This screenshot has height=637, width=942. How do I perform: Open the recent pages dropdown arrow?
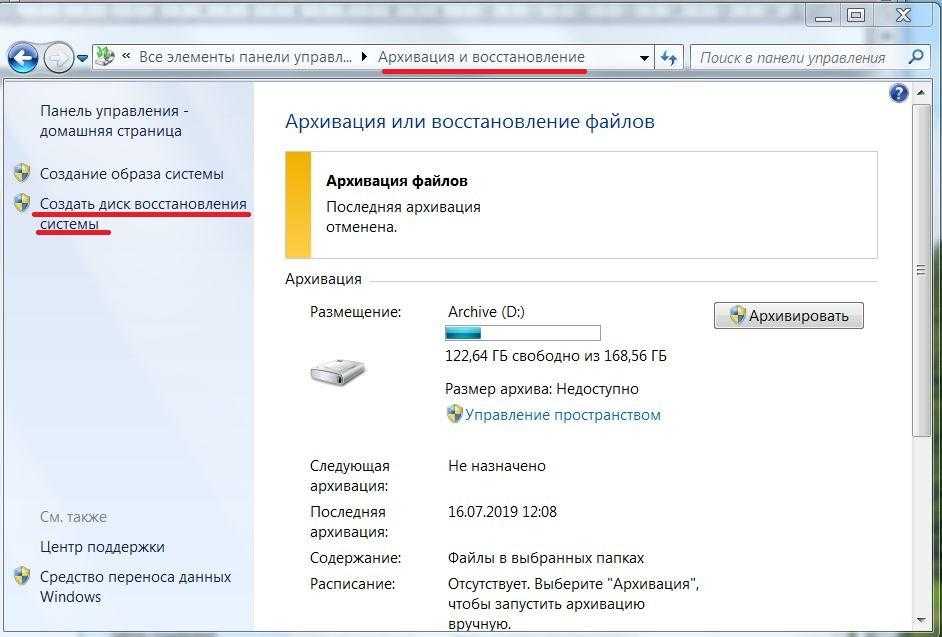pos(82,59)
